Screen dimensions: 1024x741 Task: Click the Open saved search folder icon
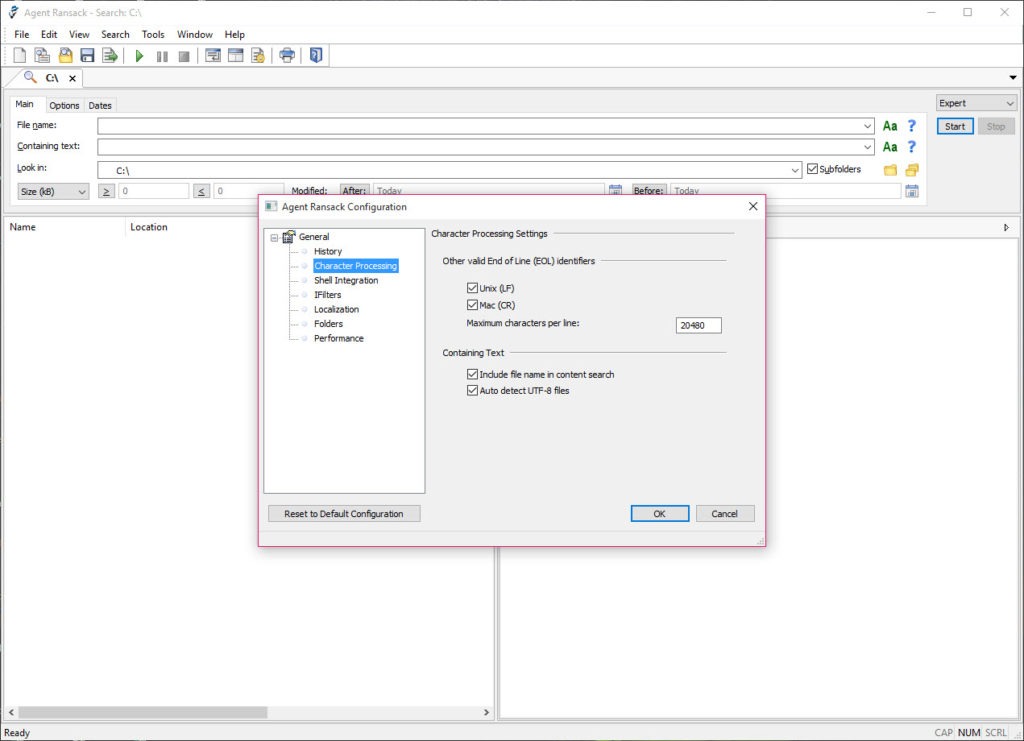[65, 55]
